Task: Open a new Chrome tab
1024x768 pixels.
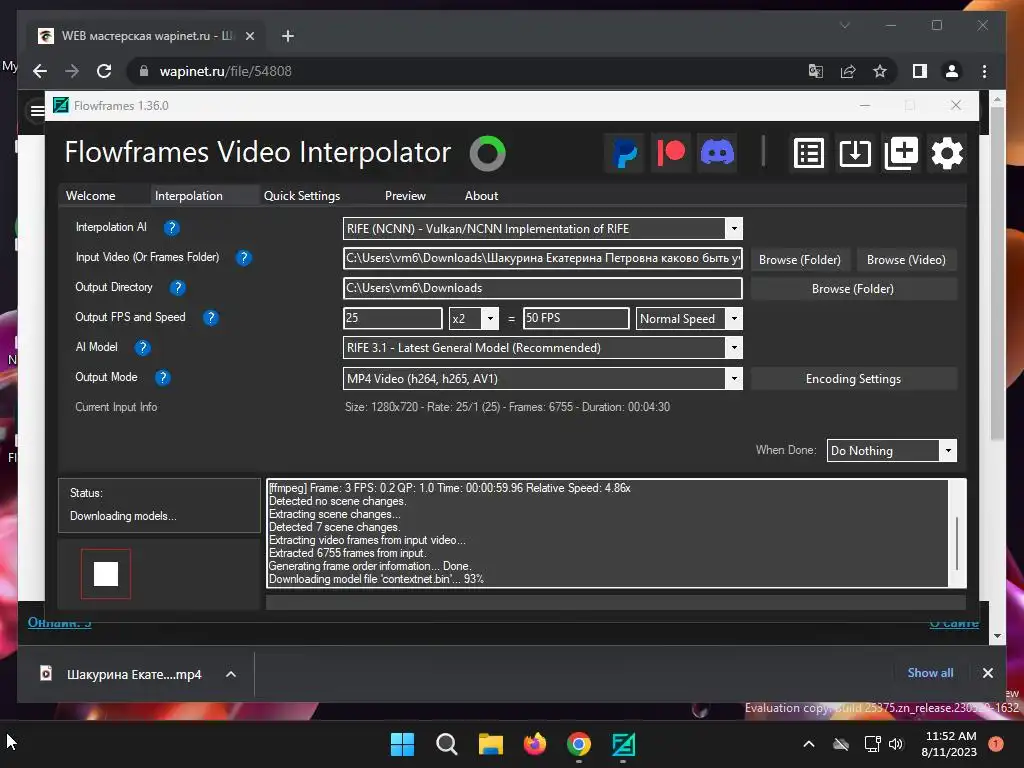Action: click(287, 36)
